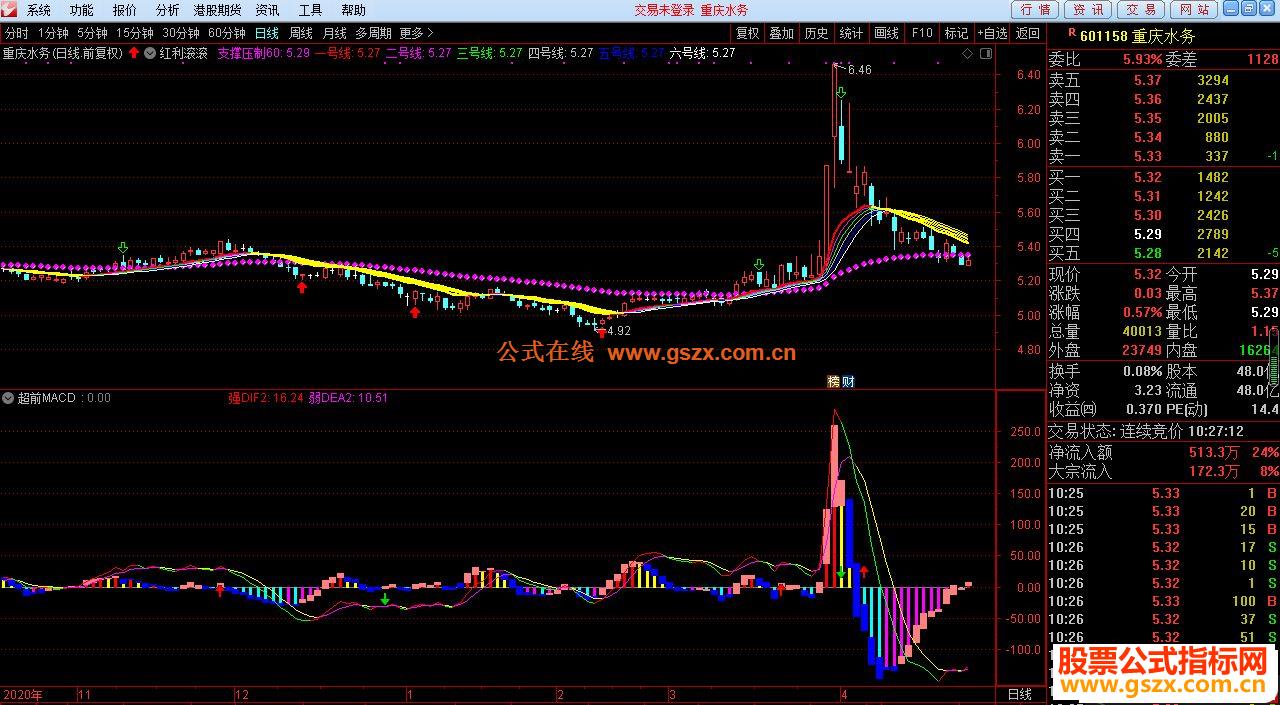Screen dimensions: 1280x705
Task: Select the 日线 period tab
Action: (267, 32)
